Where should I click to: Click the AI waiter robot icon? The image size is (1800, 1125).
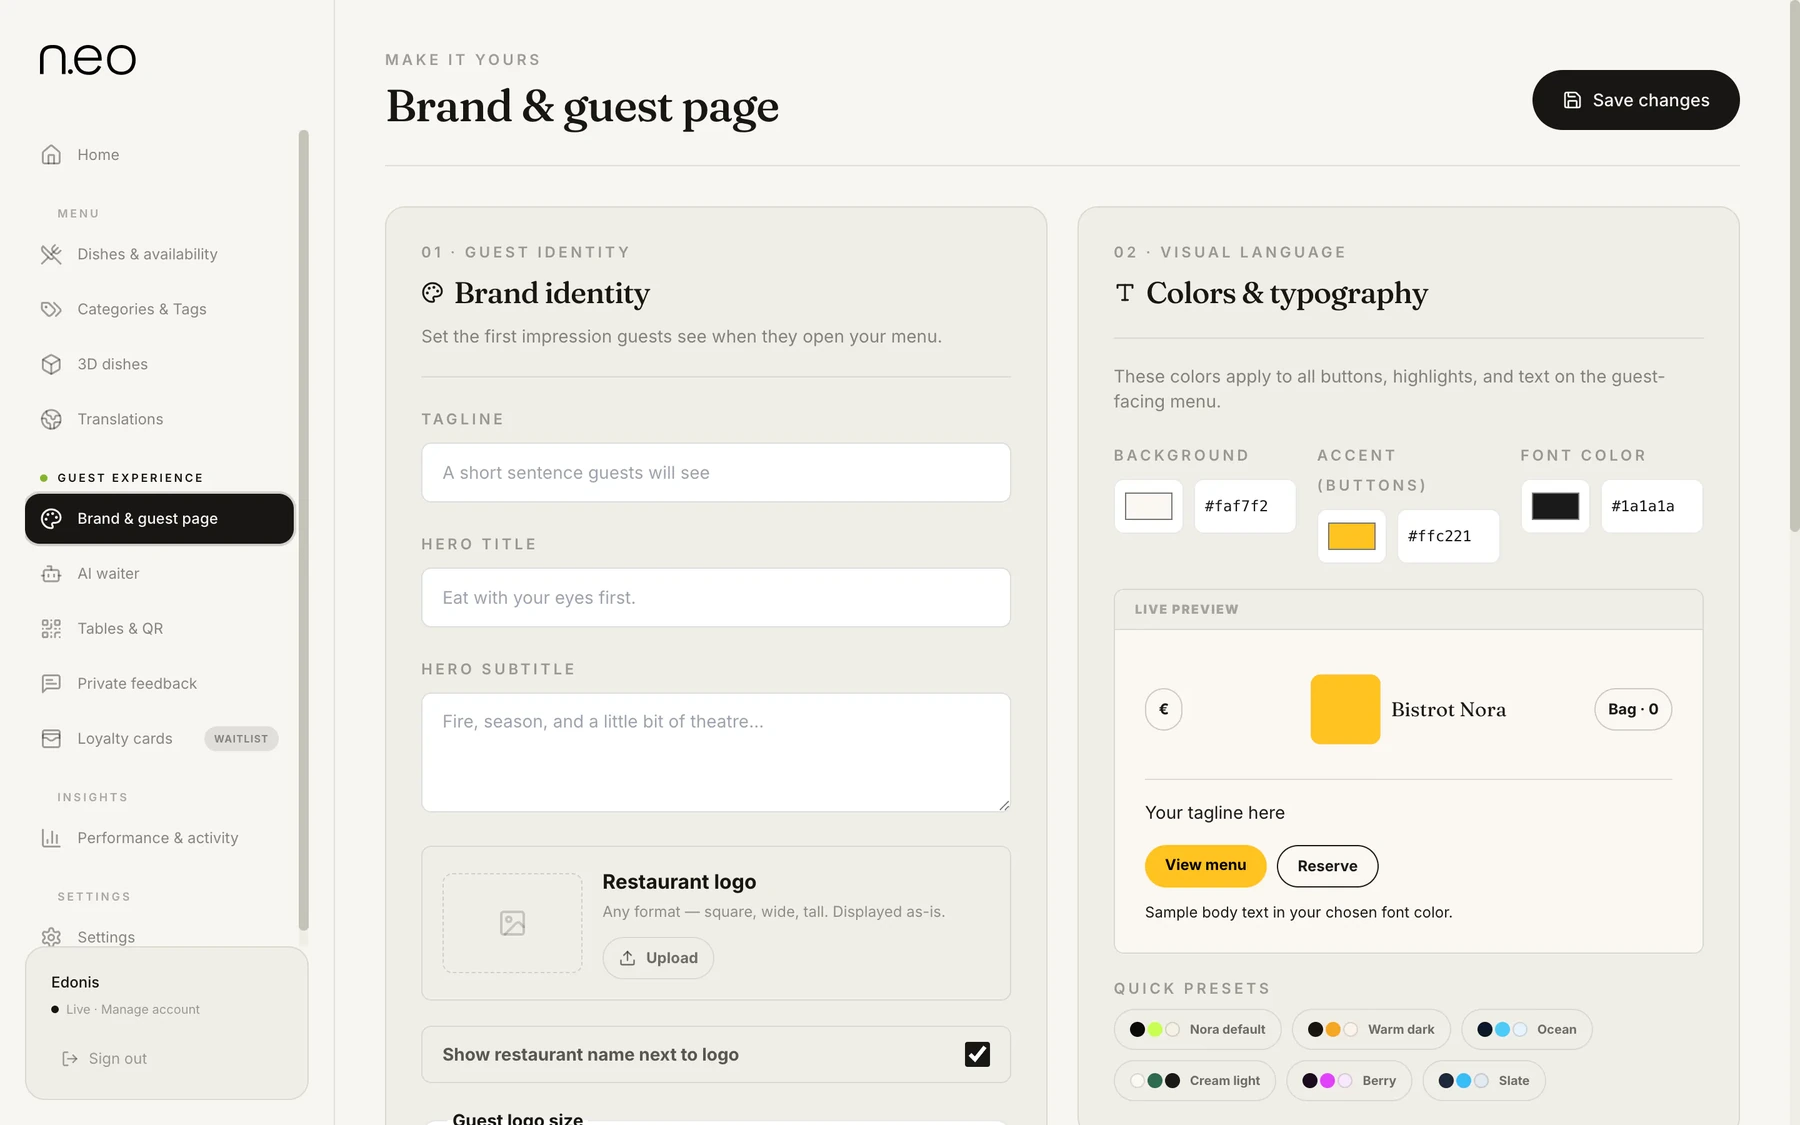tap(51, 574)
